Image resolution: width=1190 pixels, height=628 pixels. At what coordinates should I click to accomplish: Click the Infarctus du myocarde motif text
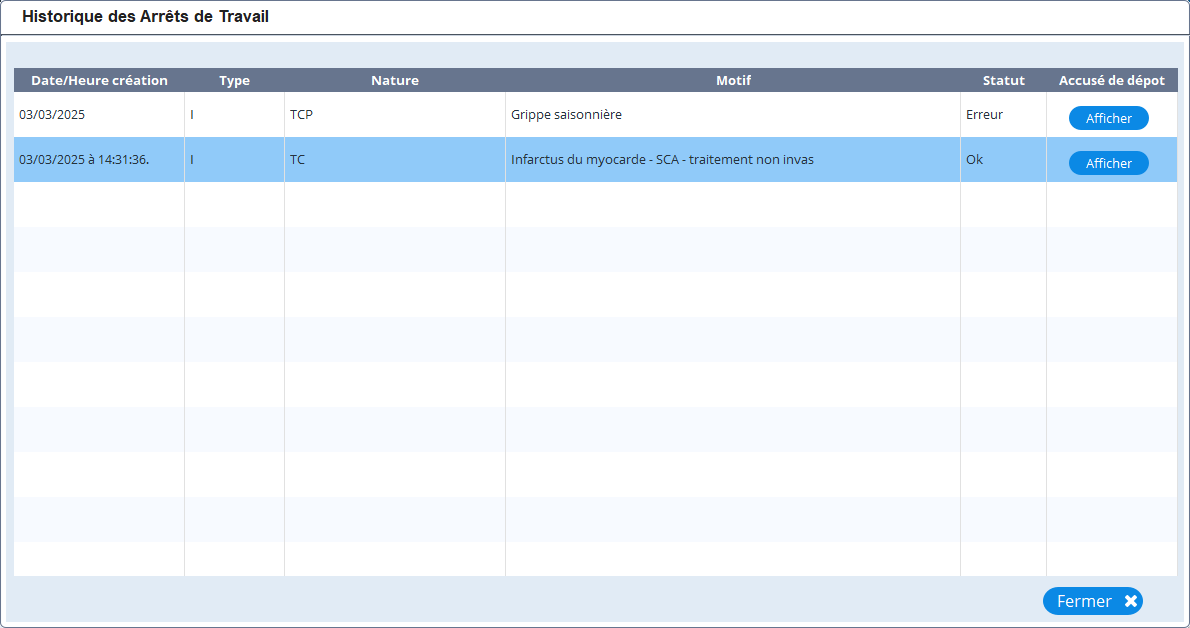[661, 160]
